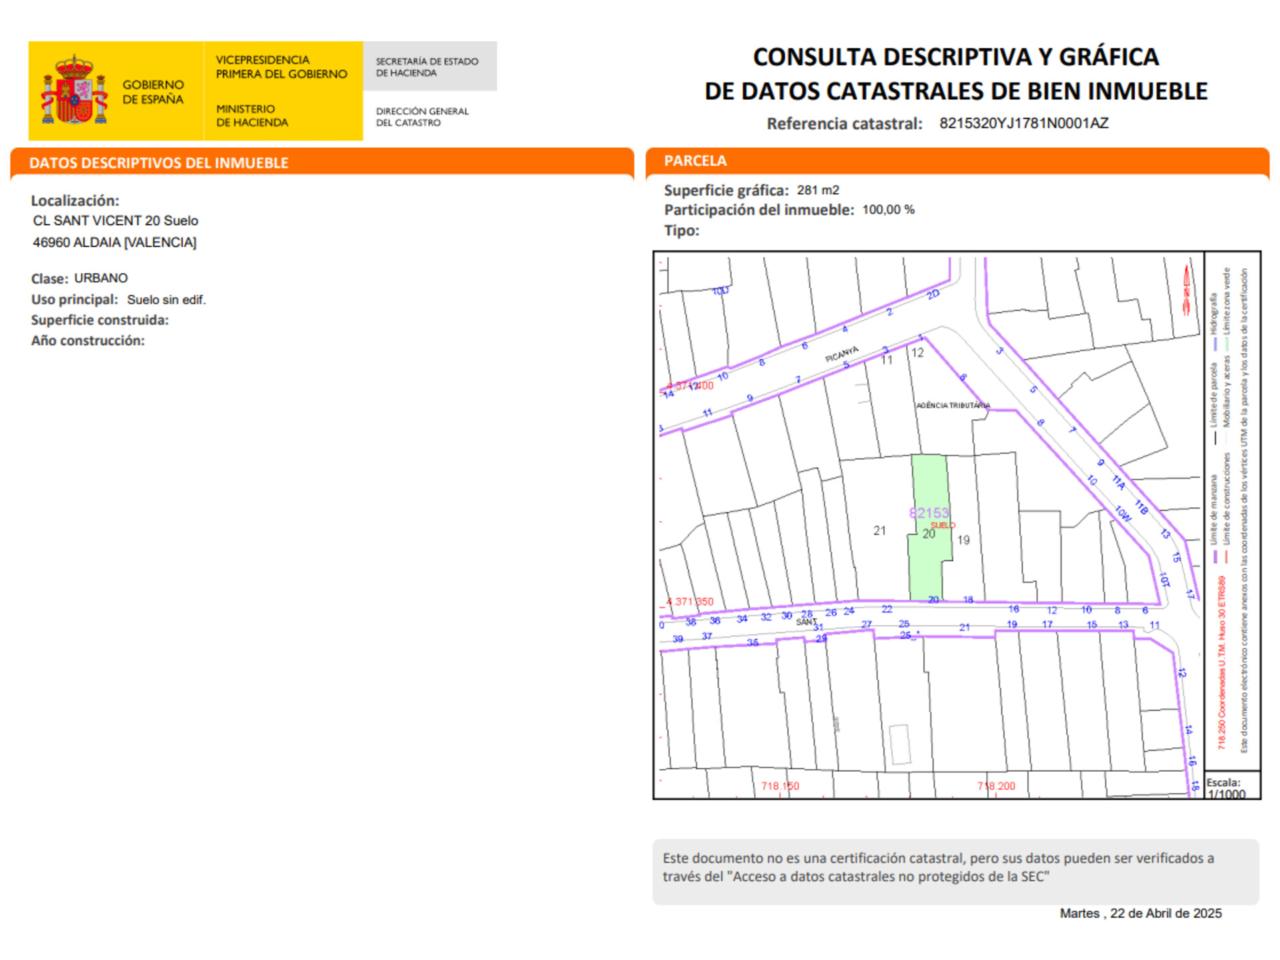
Task: Click the GOBIERNO DE ESPAÑA text
Action: pos(153,92)
